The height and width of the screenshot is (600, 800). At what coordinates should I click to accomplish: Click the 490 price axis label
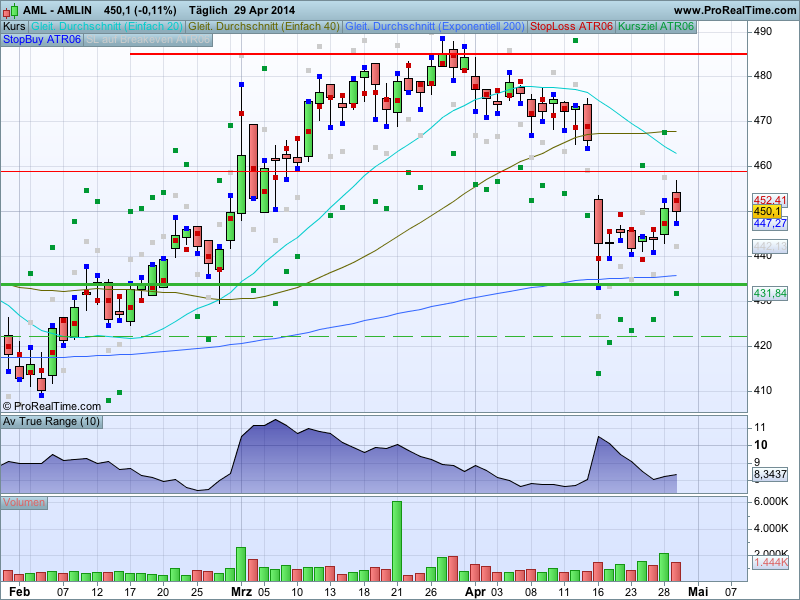762,31
